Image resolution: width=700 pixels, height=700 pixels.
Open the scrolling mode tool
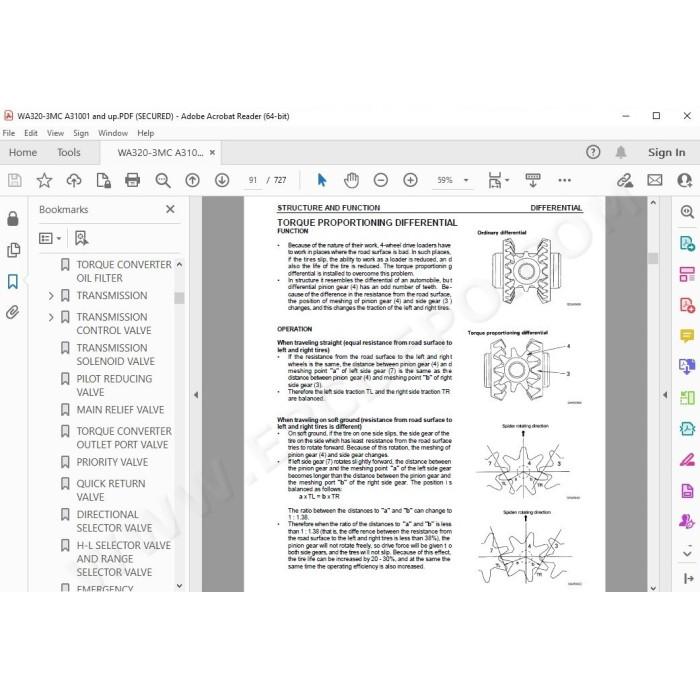coord(533,180)
